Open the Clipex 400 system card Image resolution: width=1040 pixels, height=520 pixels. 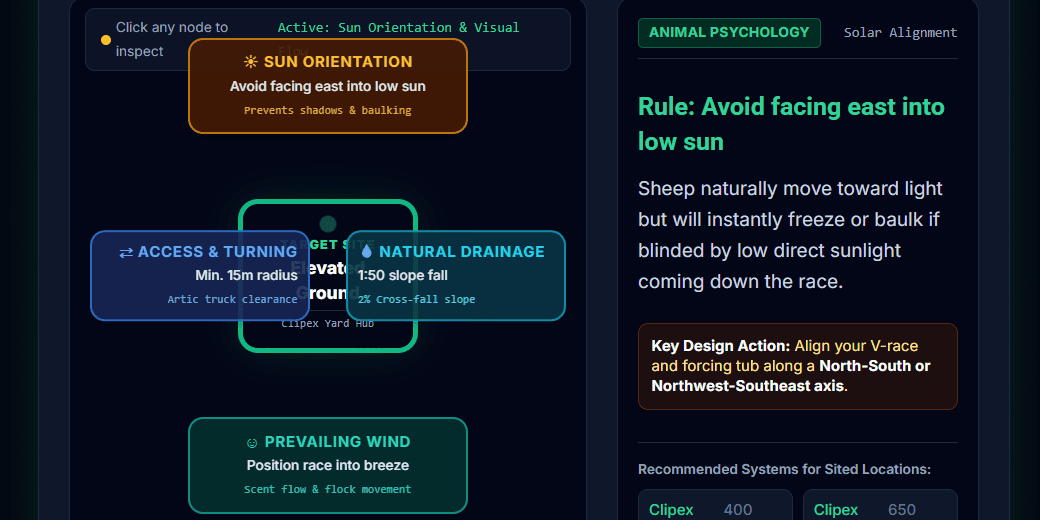715,505
